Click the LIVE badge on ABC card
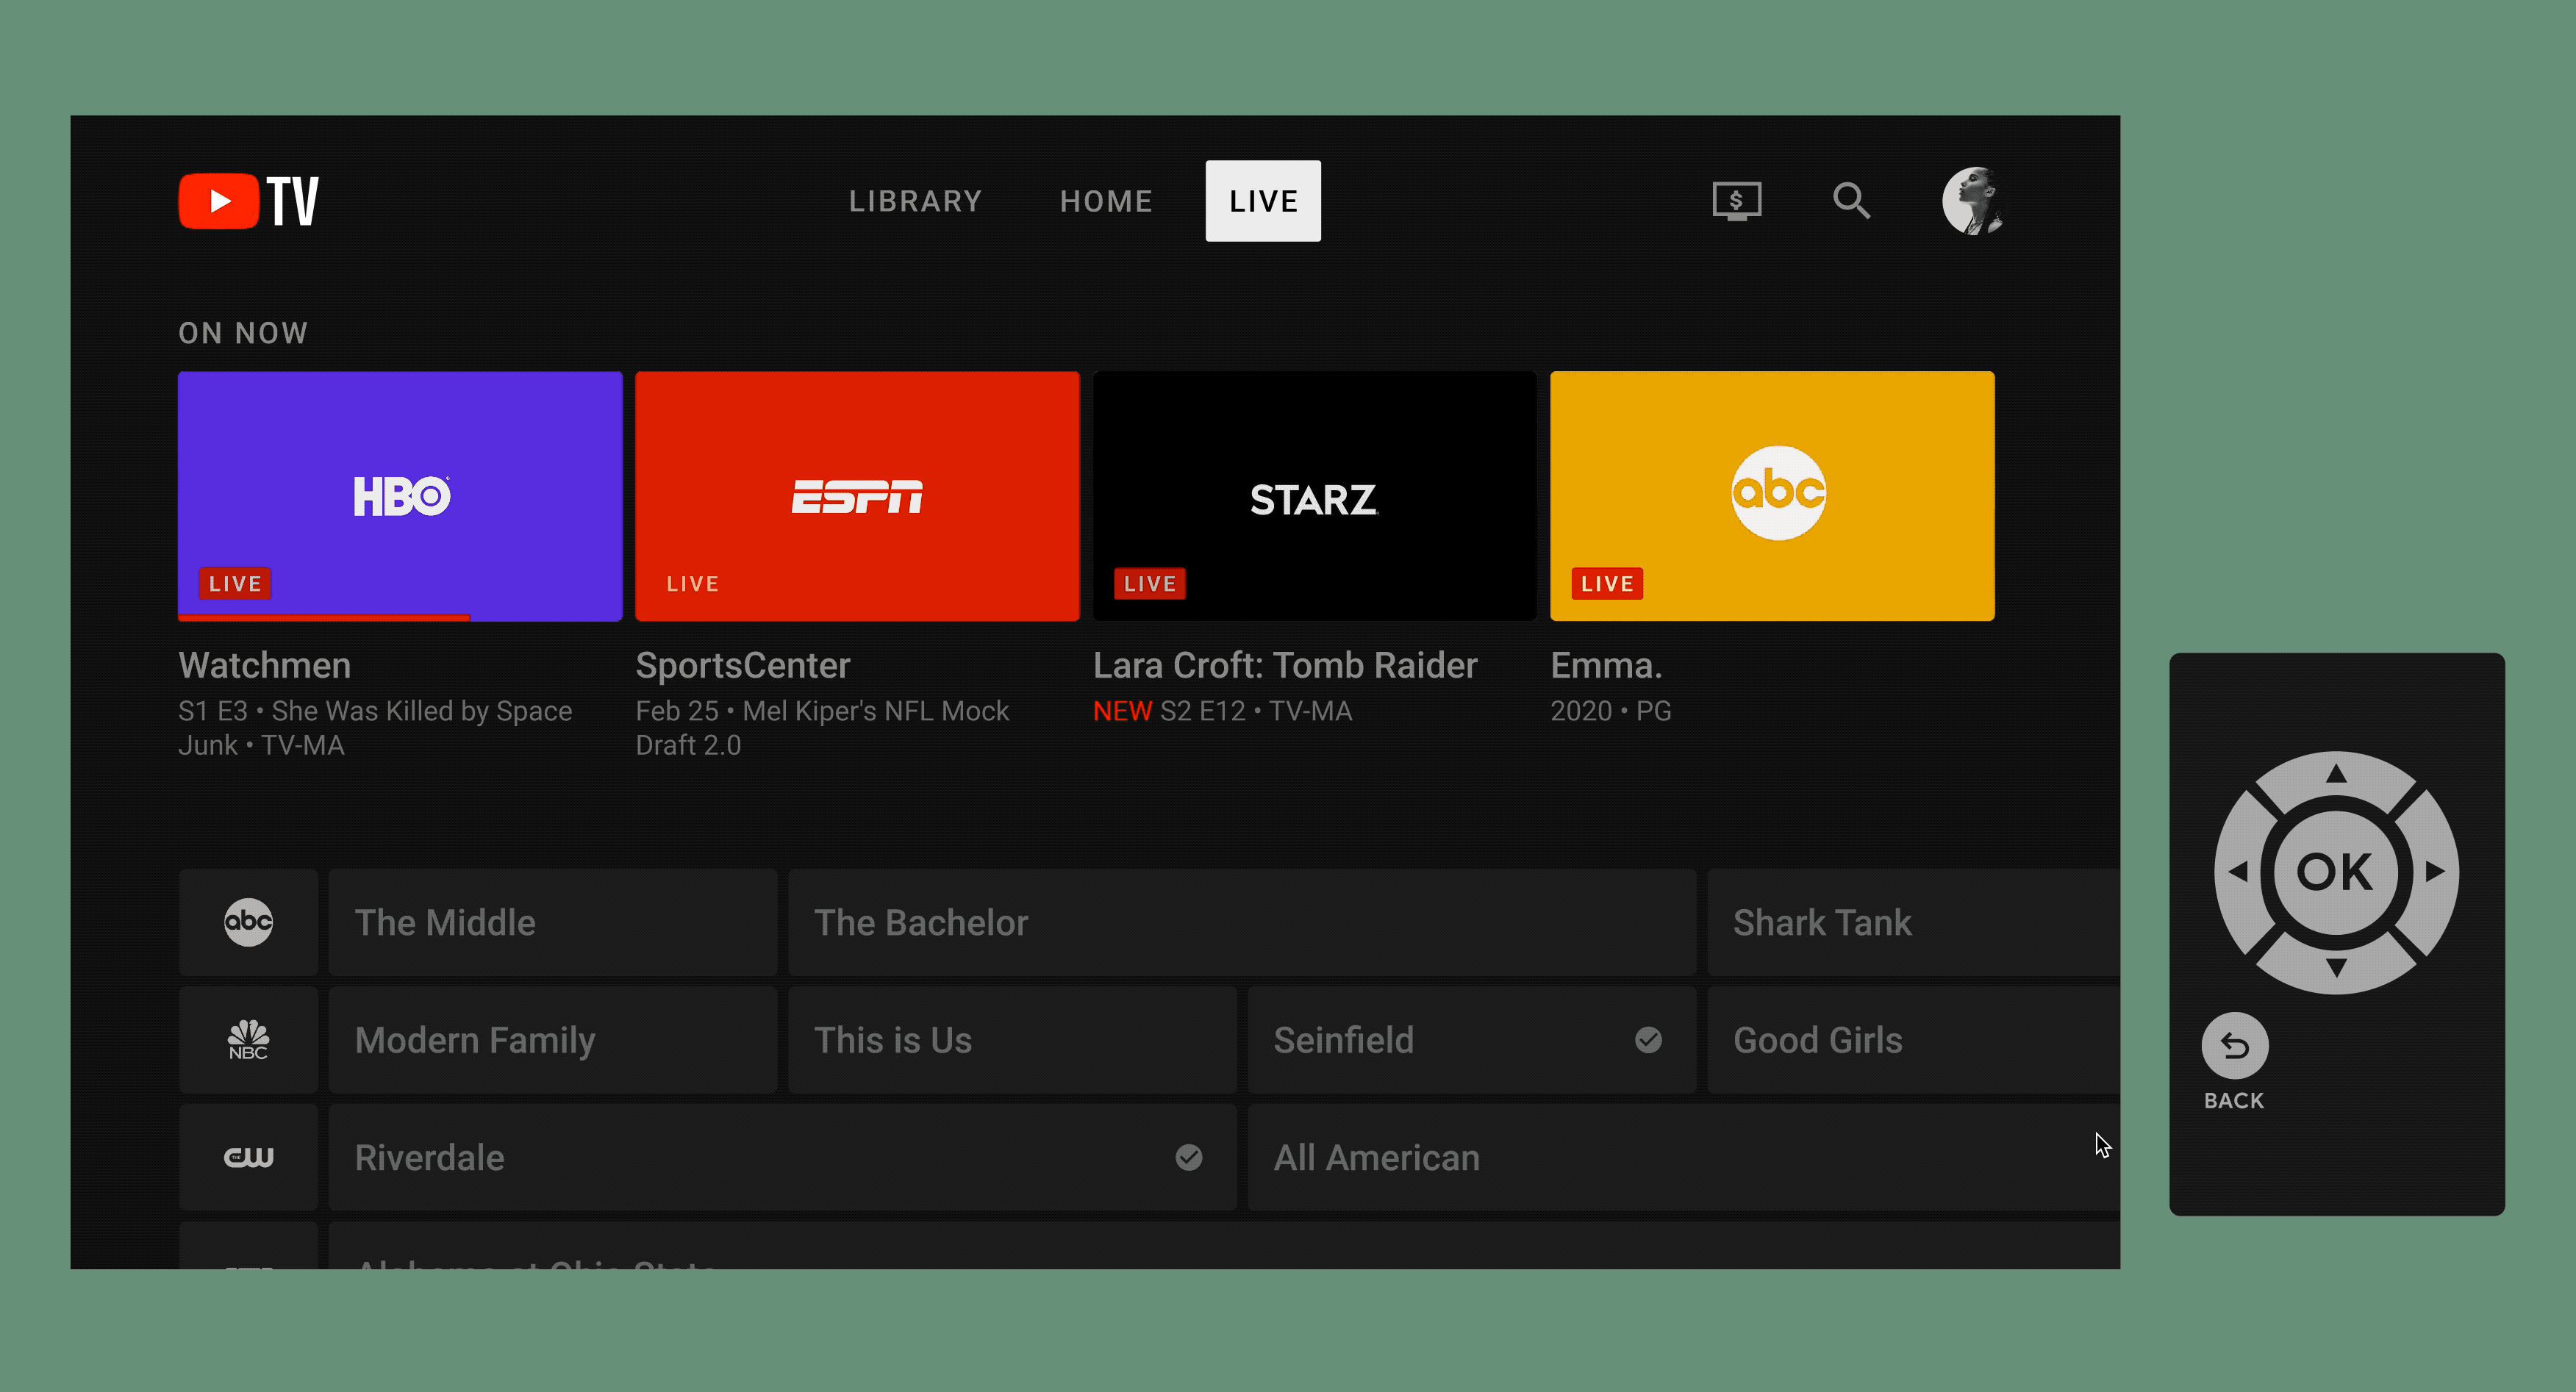The width and height of the screenshot is (2576, 1392). [x=1607, y=583]
